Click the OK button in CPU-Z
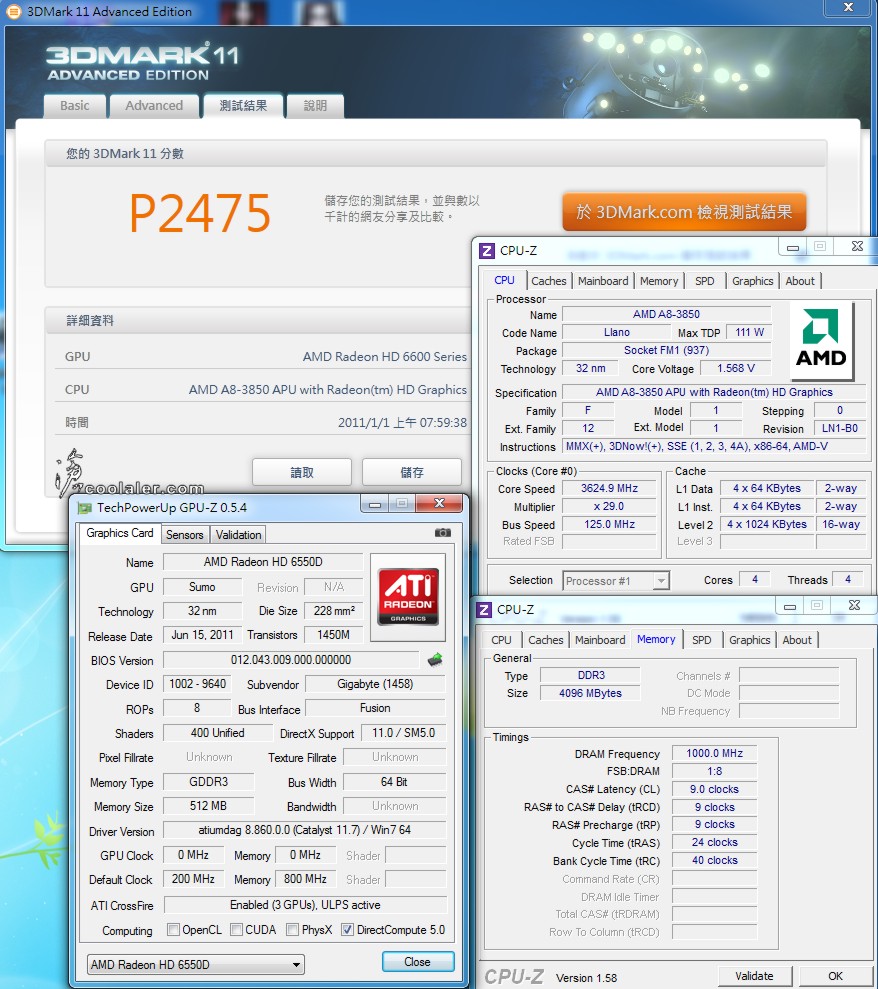Viewport: 878px width, 989px height. [836, 976]
